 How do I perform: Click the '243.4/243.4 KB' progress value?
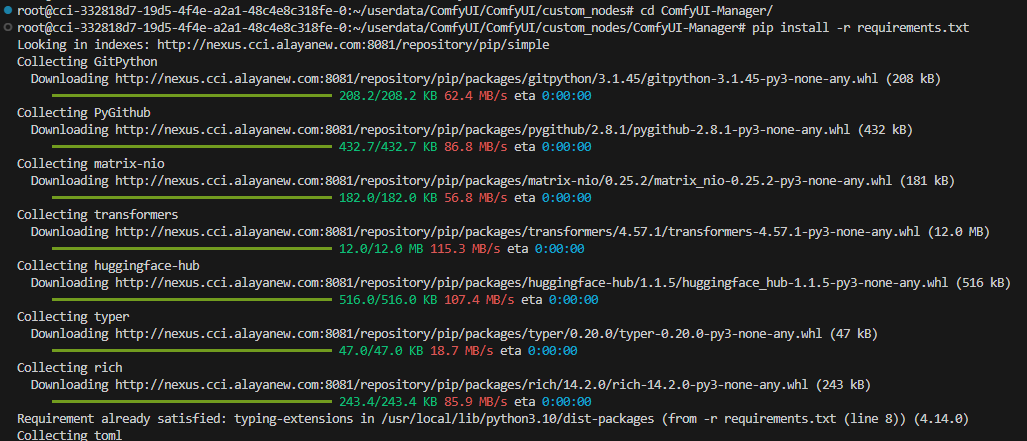[388, 402]
